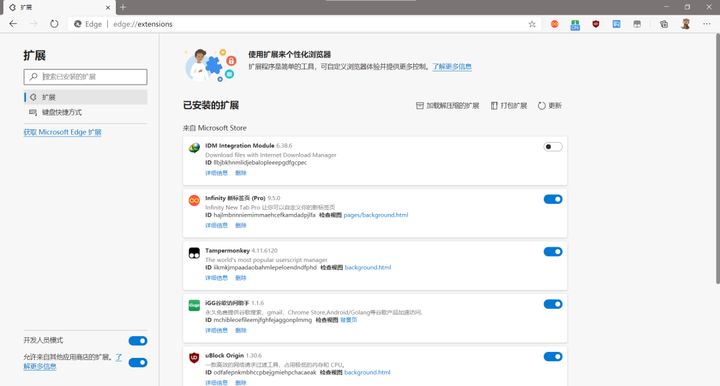
Task: Open the blue square toolbar extension icon
Action: [616, 24]
